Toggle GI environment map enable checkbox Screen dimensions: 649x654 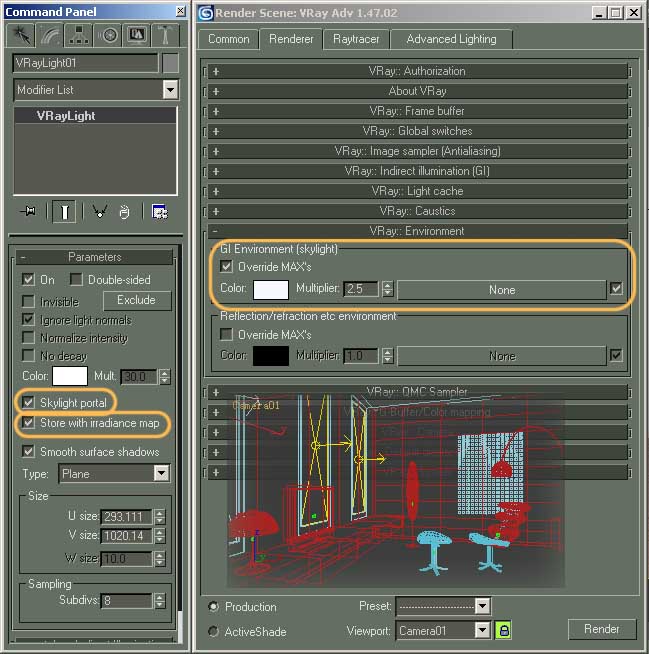click(x=616, y=288)
